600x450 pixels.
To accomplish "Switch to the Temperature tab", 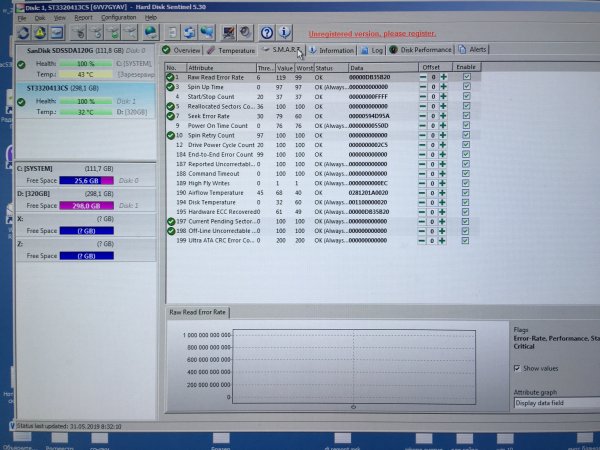I will click(231, 49).
